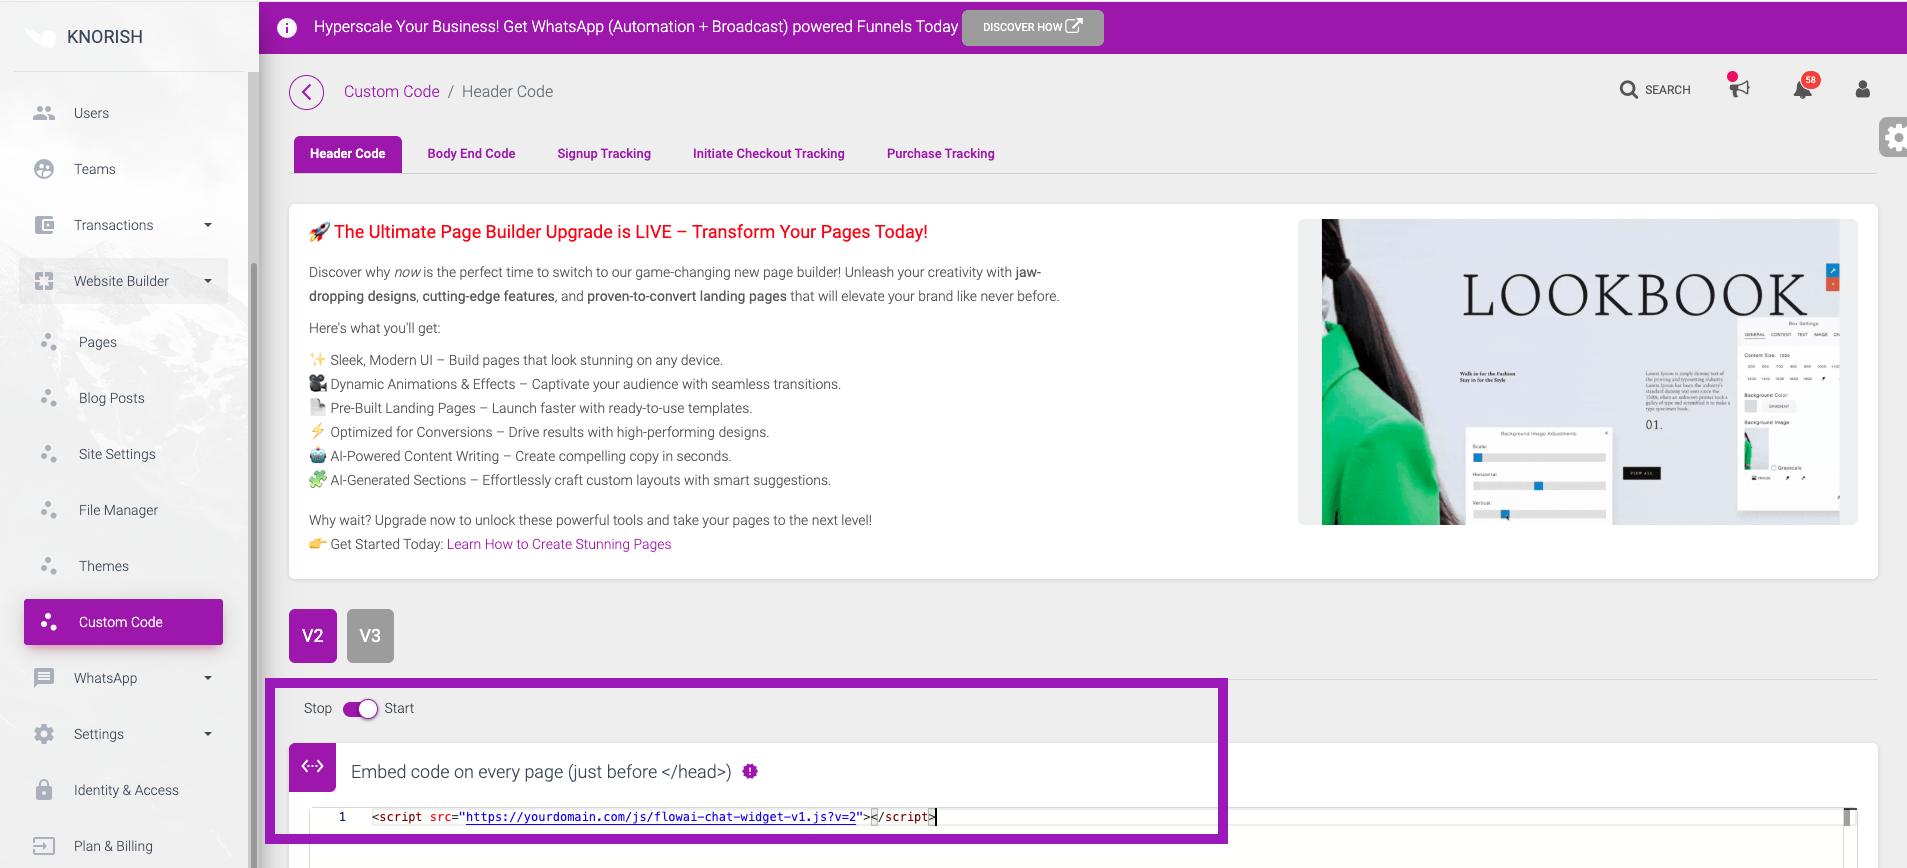The width and height of the screenshot is (1907, 868).
Task: Select the V3 version button
Action: click(370, 636)
